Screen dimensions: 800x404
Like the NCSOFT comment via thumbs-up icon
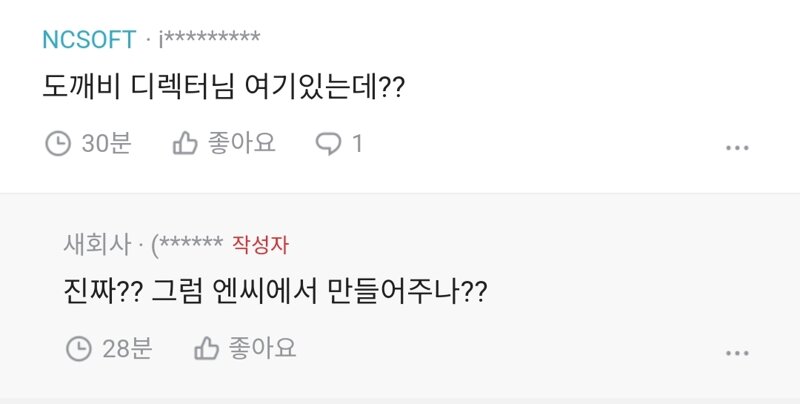(185, 144)
